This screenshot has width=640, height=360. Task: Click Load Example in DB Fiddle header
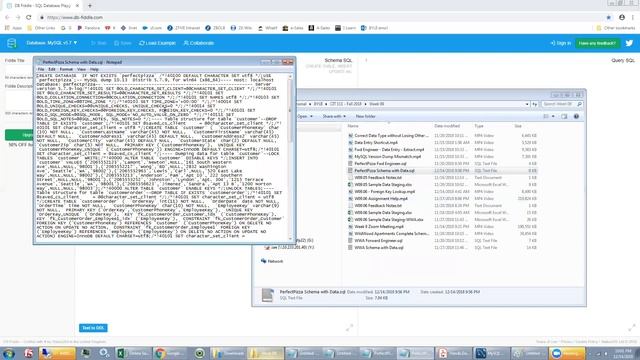coord(158,43)
